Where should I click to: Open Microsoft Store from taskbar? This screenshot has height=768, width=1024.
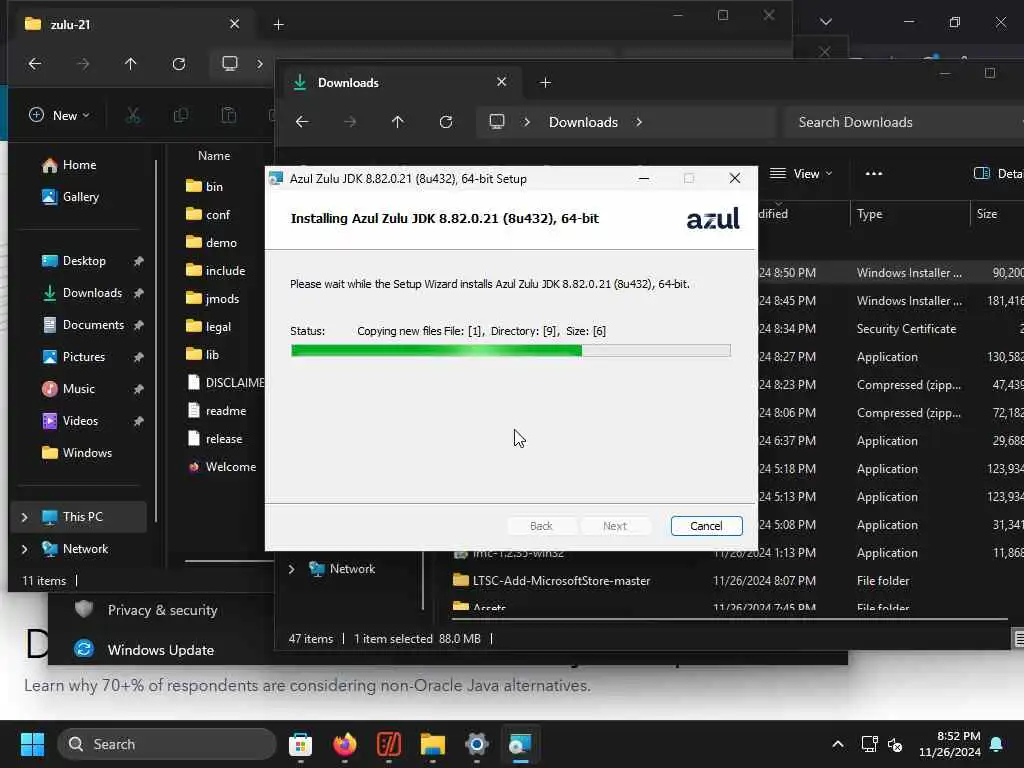click(x=300, y=744)
